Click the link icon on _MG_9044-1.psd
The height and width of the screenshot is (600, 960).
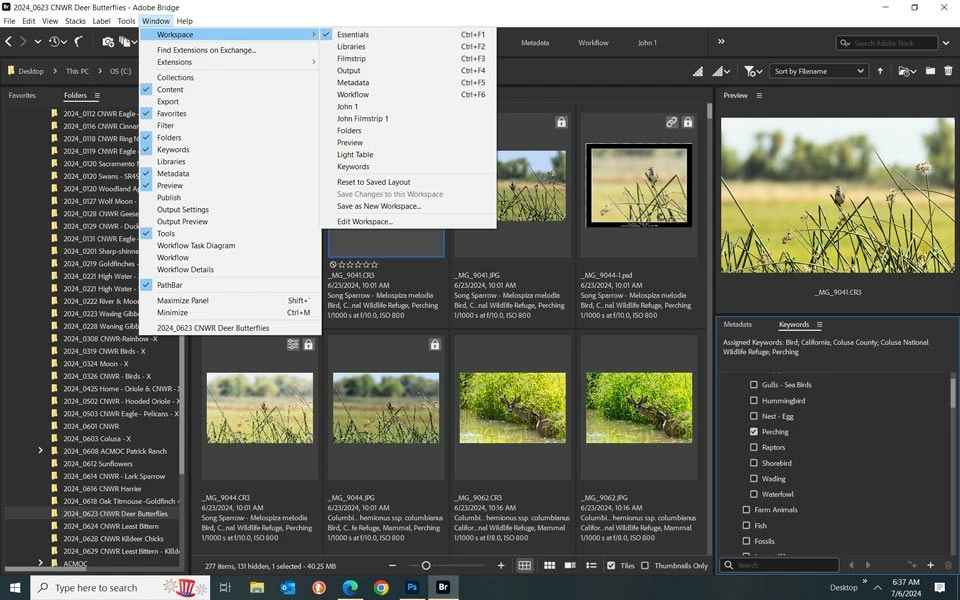coord(672,122)
